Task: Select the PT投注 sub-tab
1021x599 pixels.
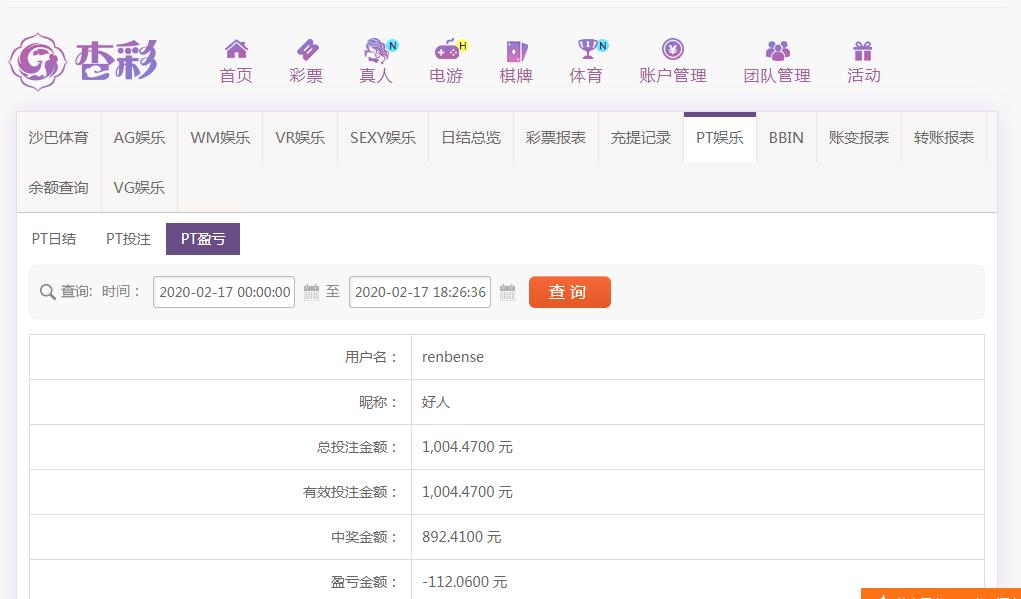Action: point(128,239)
